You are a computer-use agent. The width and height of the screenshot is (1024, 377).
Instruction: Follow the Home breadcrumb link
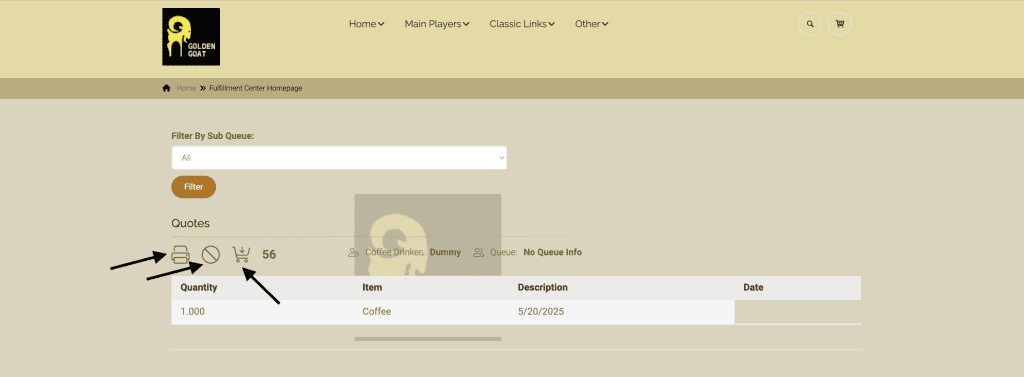point(186,88)
